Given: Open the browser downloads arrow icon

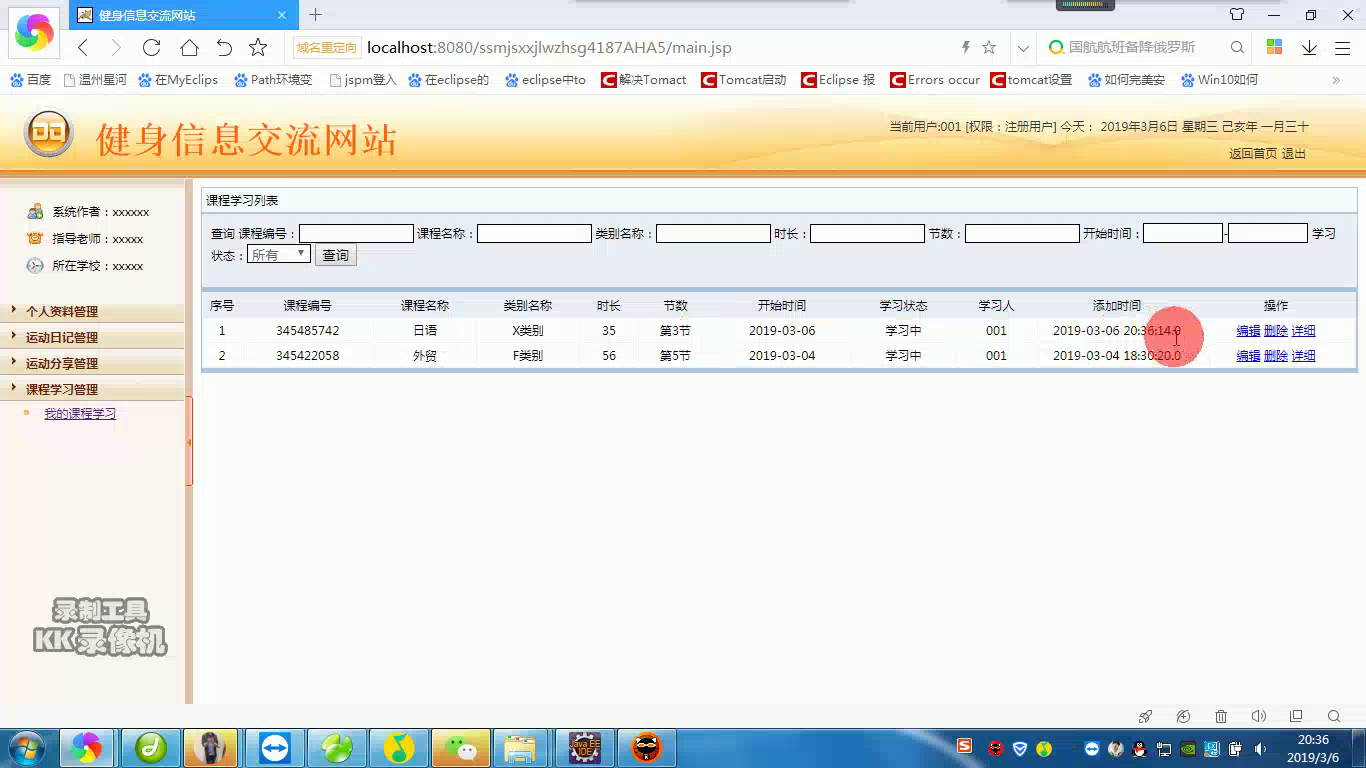Looking at the screenshot, I should (x=1309, y=47).
